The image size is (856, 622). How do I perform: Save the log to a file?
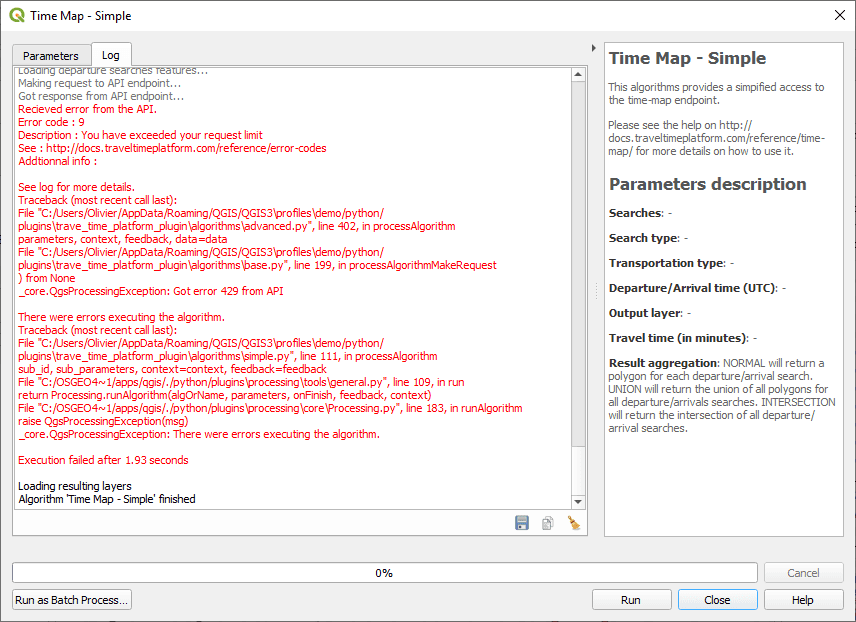(x=521, y=522)
